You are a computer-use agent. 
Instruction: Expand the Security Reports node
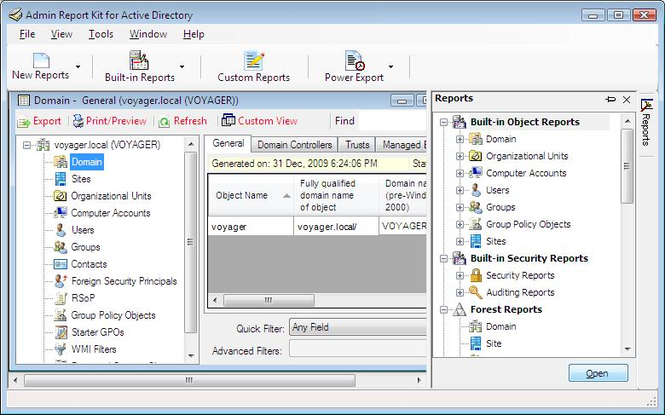click(460, 276)
